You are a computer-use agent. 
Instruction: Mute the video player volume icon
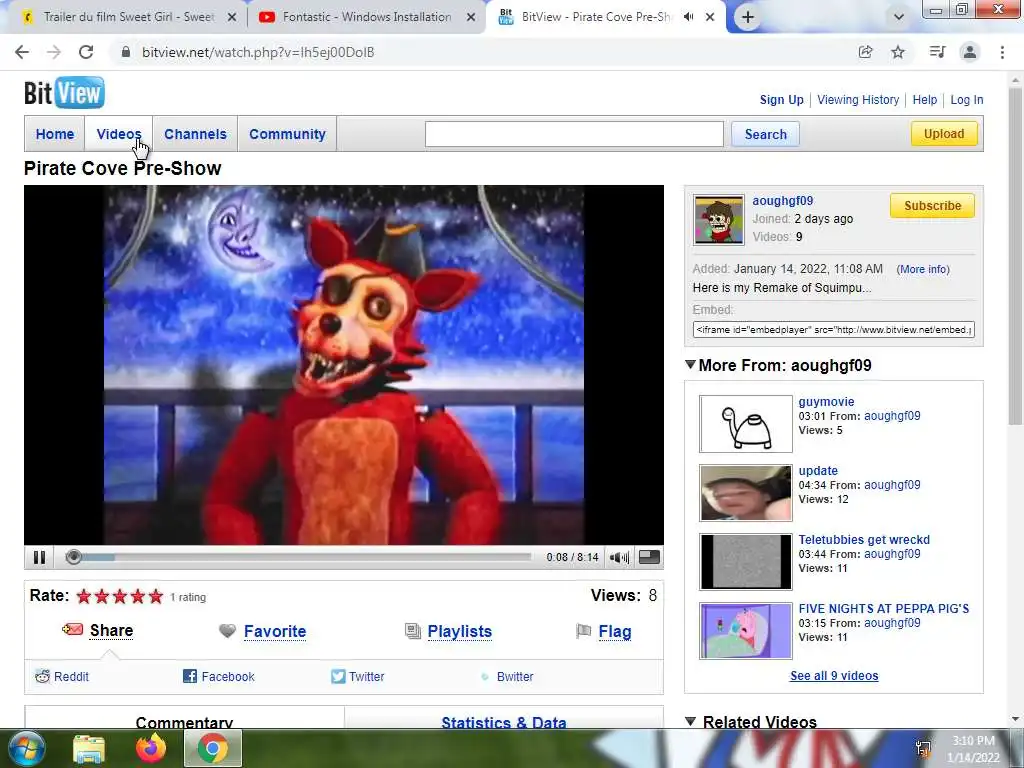pos(618,557)
